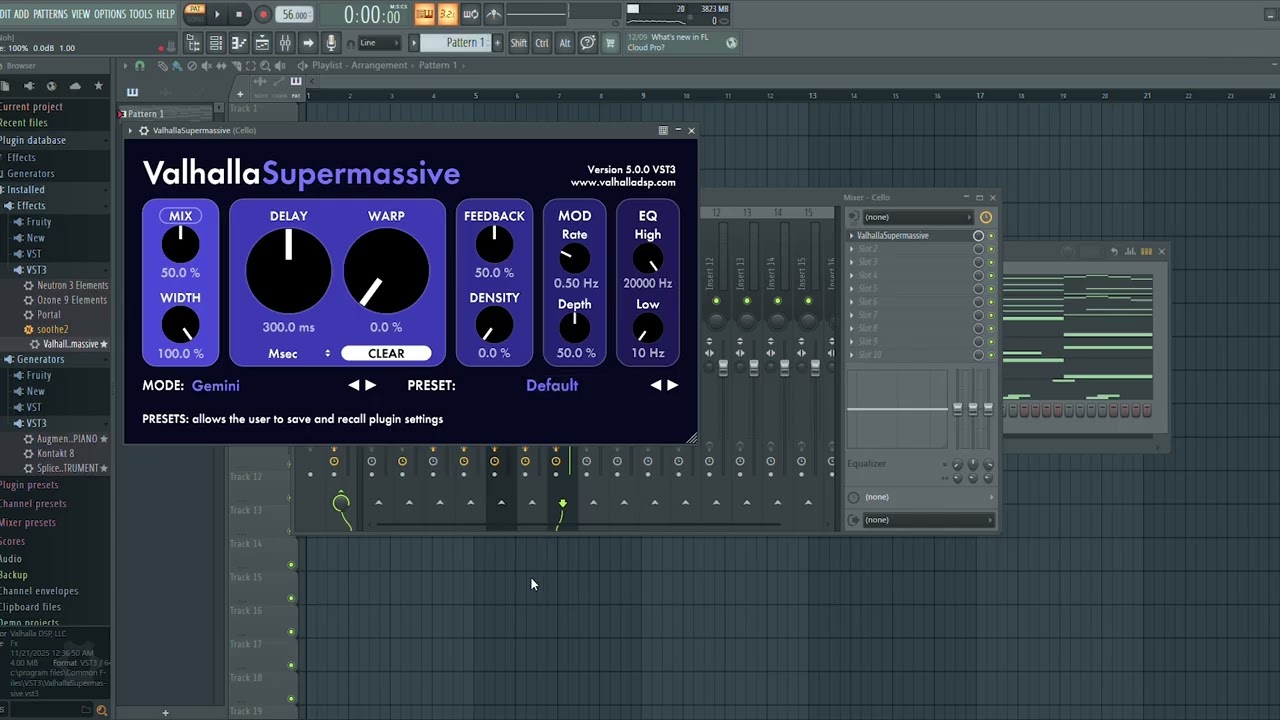This screenshot has width=1280, height=720.
Task: Open the OPTIONS menu
Action: (x=110, y=14)
